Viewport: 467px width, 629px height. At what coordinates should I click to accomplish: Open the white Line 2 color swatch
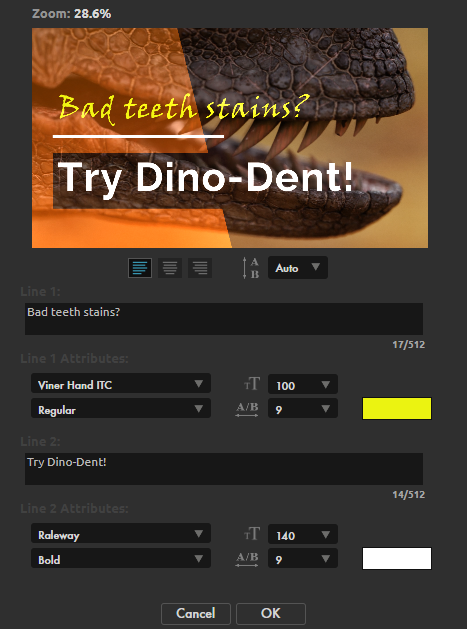[x=397, y=558]
